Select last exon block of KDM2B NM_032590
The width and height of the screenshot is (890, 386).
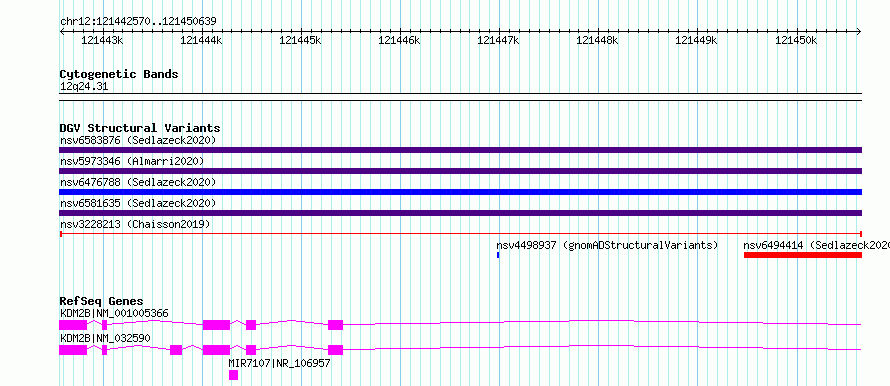pos(335,350)
